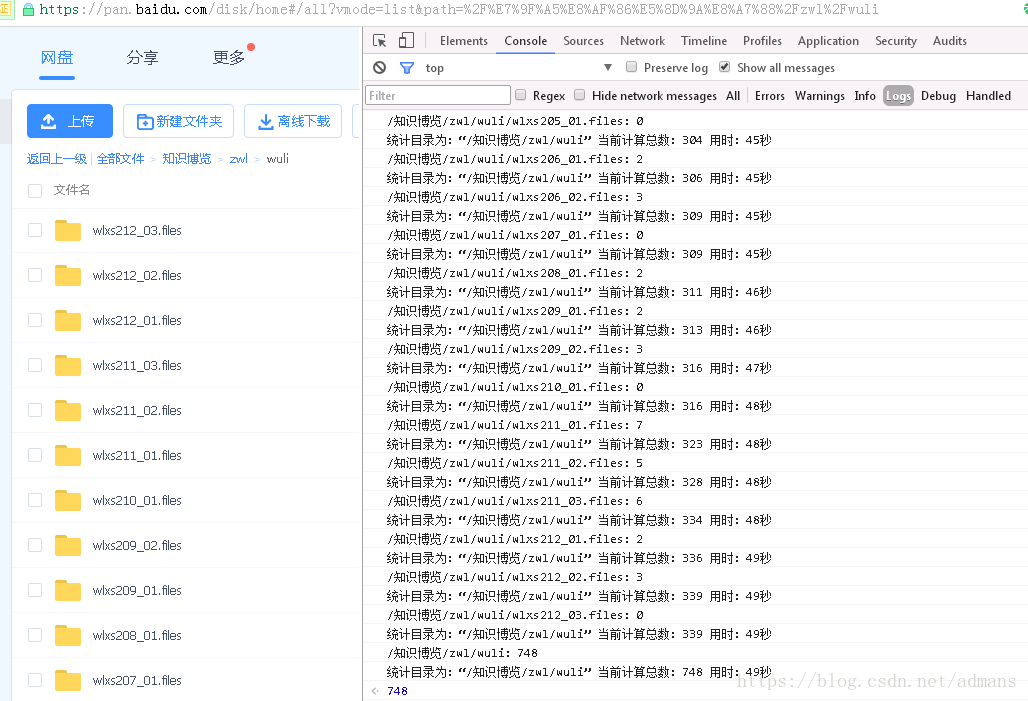
Task: Click console result value 748
Action: pos(397,691)
